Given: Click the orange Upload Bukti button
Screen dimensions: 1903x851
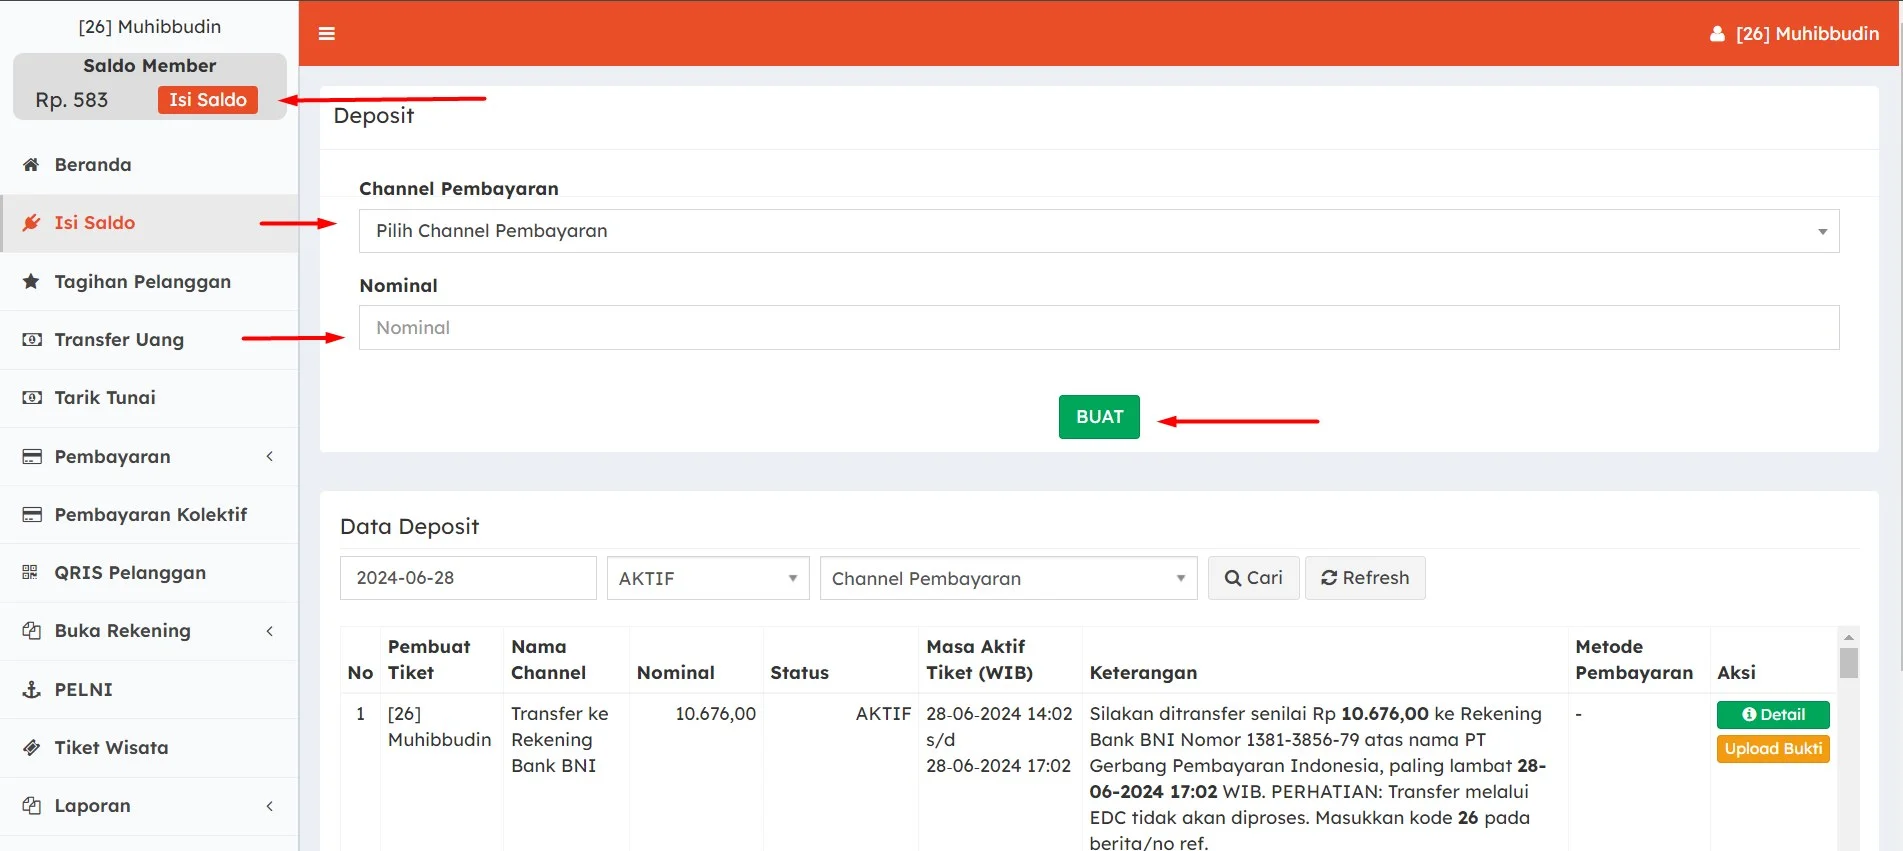Looking at the screenshot, I should pos(1772,749).
